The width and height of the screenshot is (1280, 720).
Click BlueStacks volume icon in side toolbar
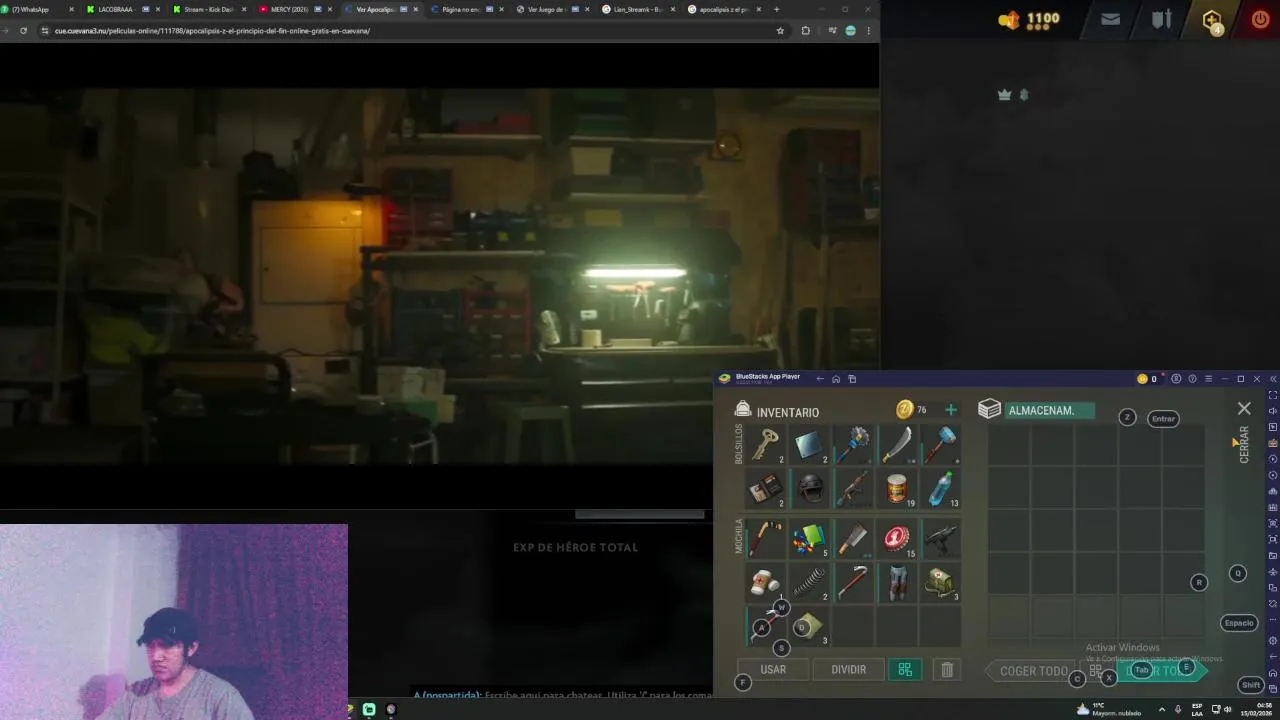pos(1273,411)
